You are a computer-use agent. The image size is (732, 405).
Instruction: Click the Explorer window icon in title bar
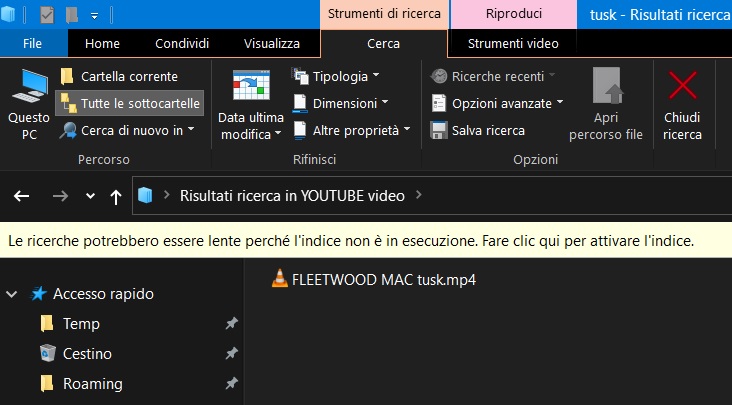click(x=8, y=14)
